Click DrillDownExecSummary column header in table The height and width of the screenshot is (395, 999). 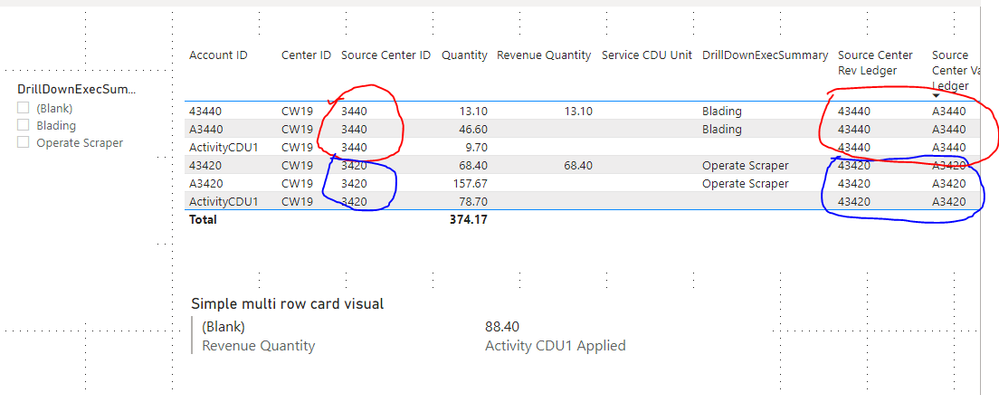pos(765,55)
